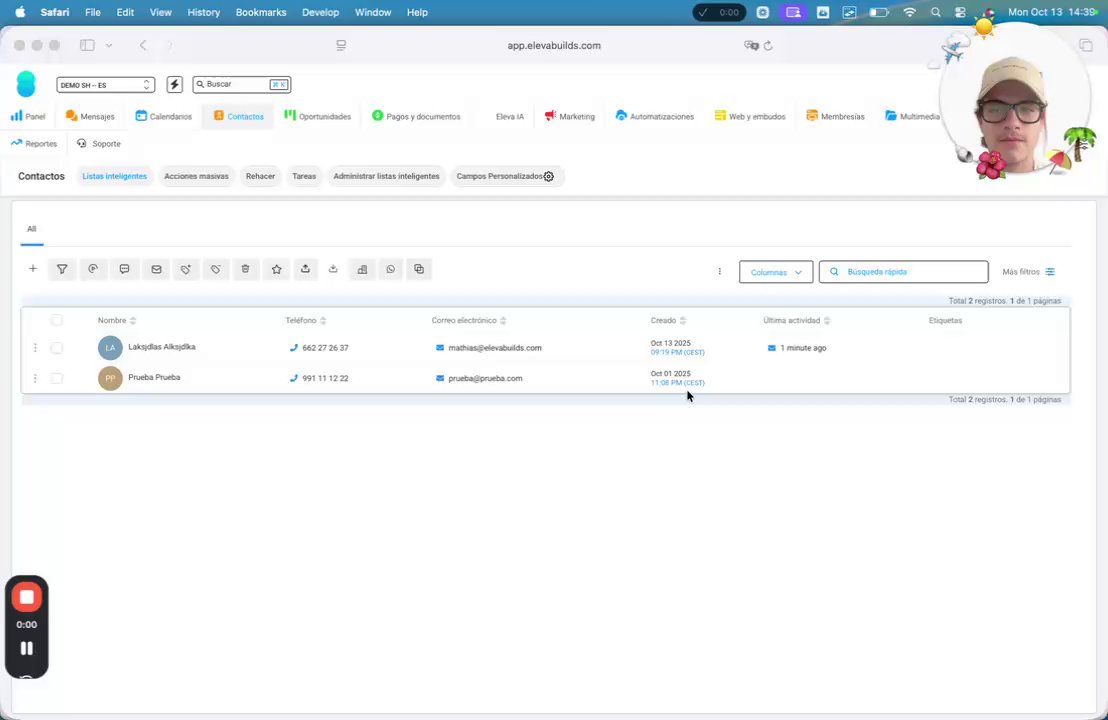Screen dimensions: 1108x720
Task: Open the funnel filter tool
Action: [x=62, y=269]
